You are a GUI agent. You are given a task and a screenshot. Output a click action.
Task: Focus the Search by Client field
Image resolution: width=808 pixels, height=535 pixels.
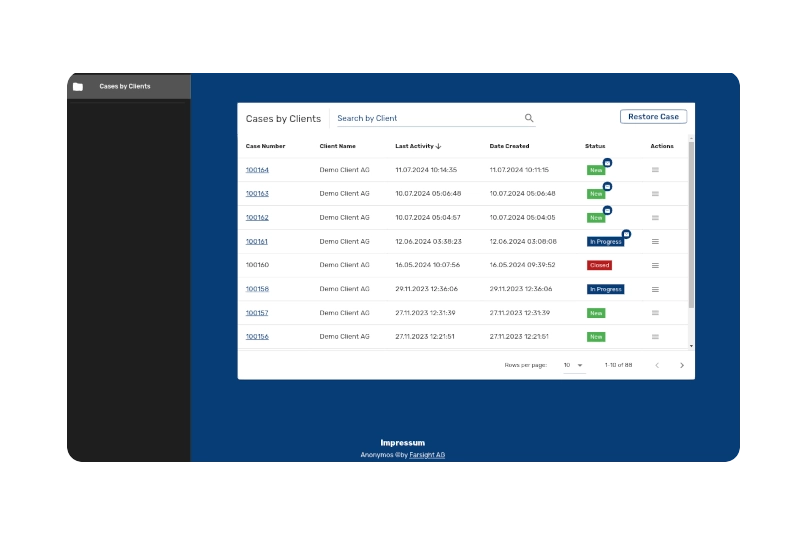425,118
